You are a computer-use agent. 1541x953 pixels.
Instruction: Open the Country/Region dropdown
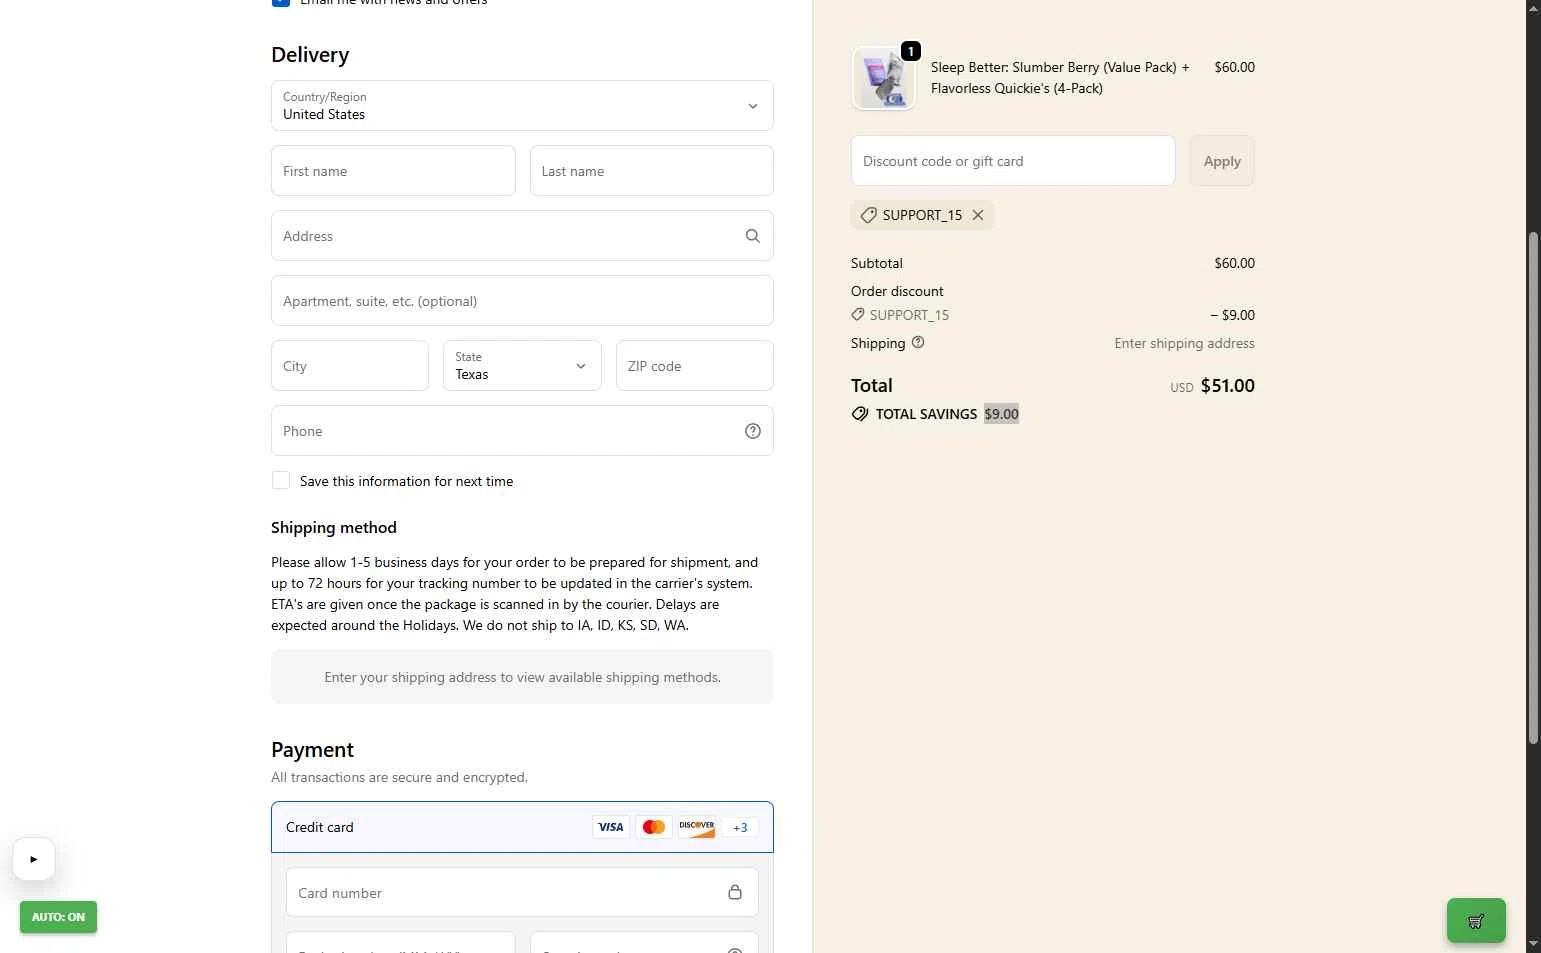[x=522, y=106]
